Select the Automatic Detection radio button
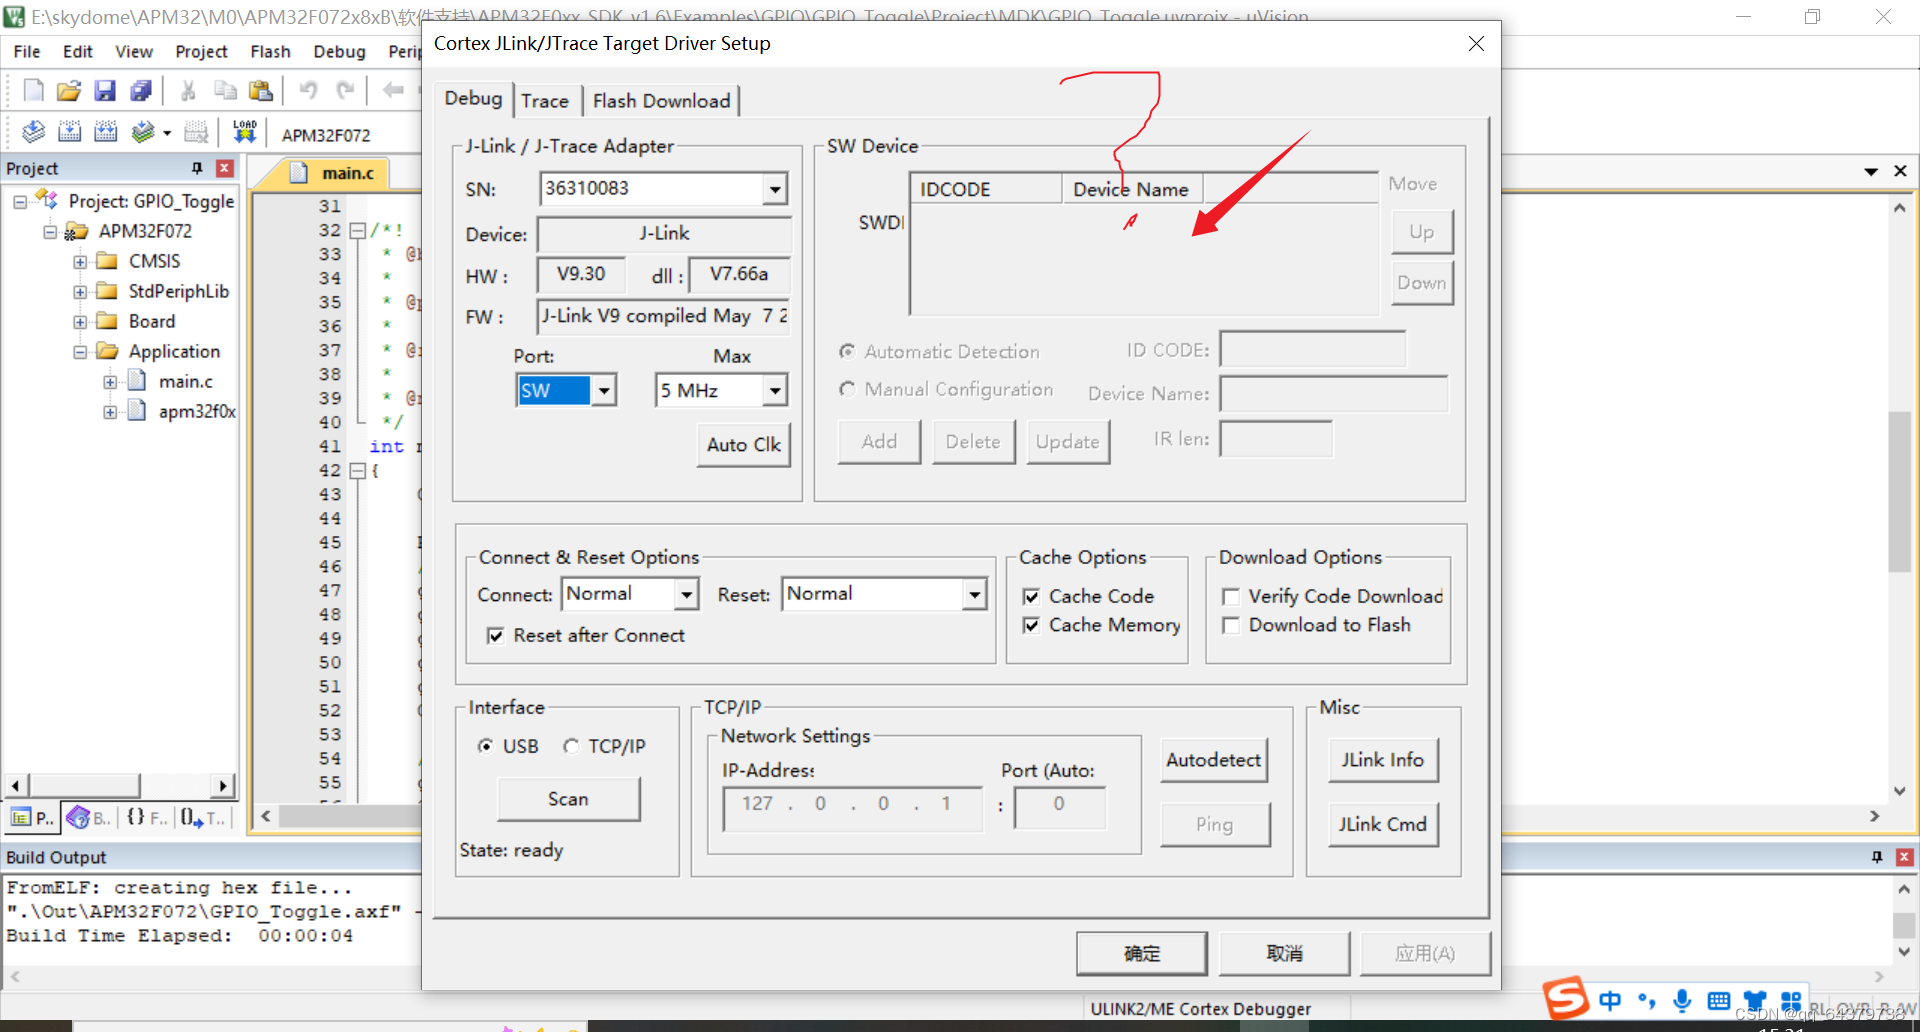Screen dimensions: 1920x1032 847,351
